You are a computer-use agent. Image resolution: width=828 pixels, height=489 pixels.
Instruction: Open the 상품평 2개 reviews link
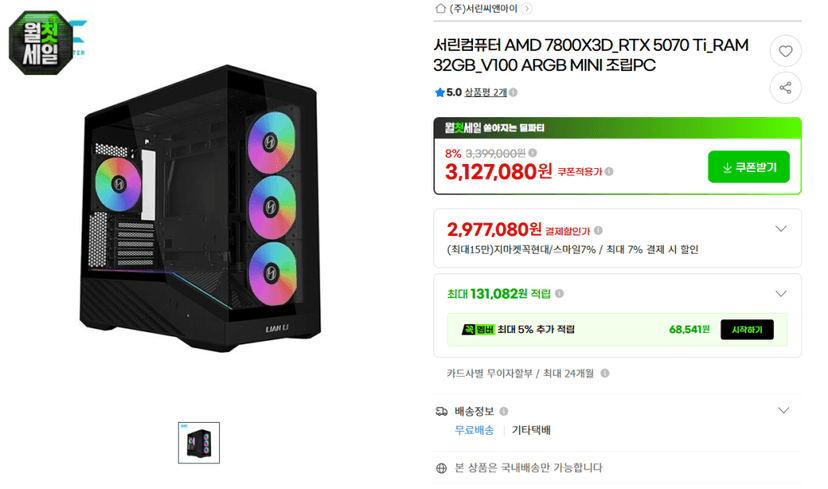click(x=485, y=92)
